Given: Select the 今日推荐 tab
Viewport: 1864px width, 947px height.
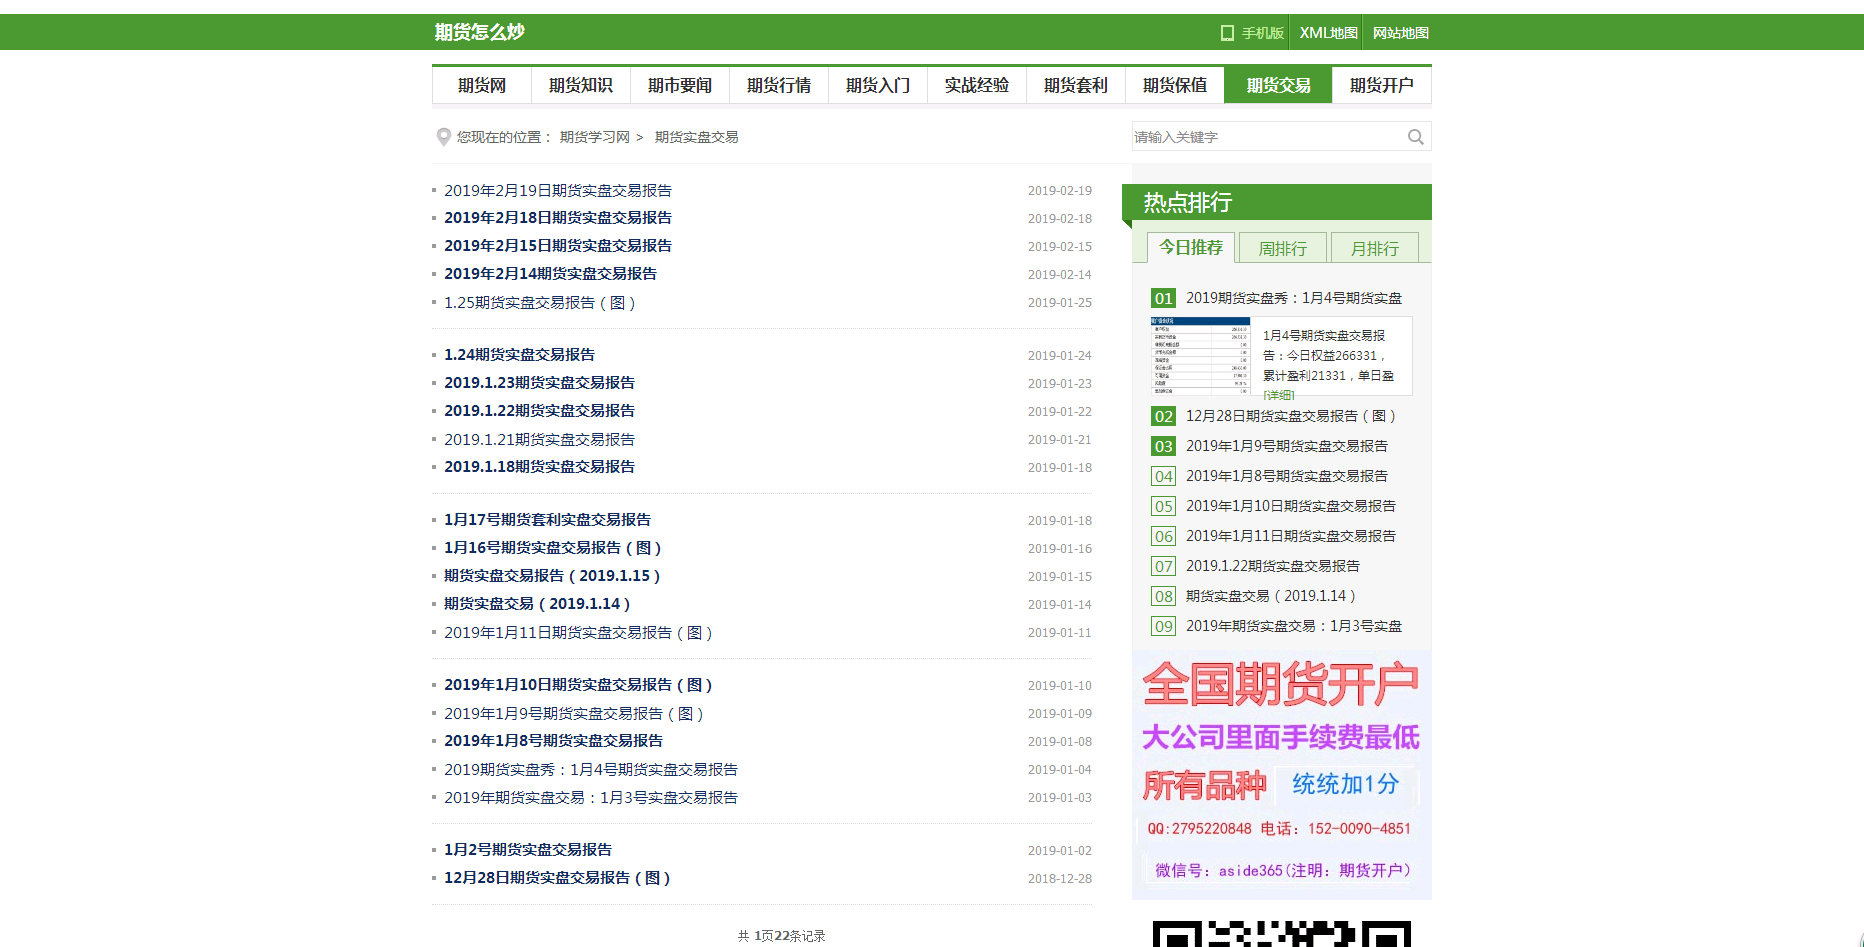Looking at the screenshot, I should (1190, 247).
